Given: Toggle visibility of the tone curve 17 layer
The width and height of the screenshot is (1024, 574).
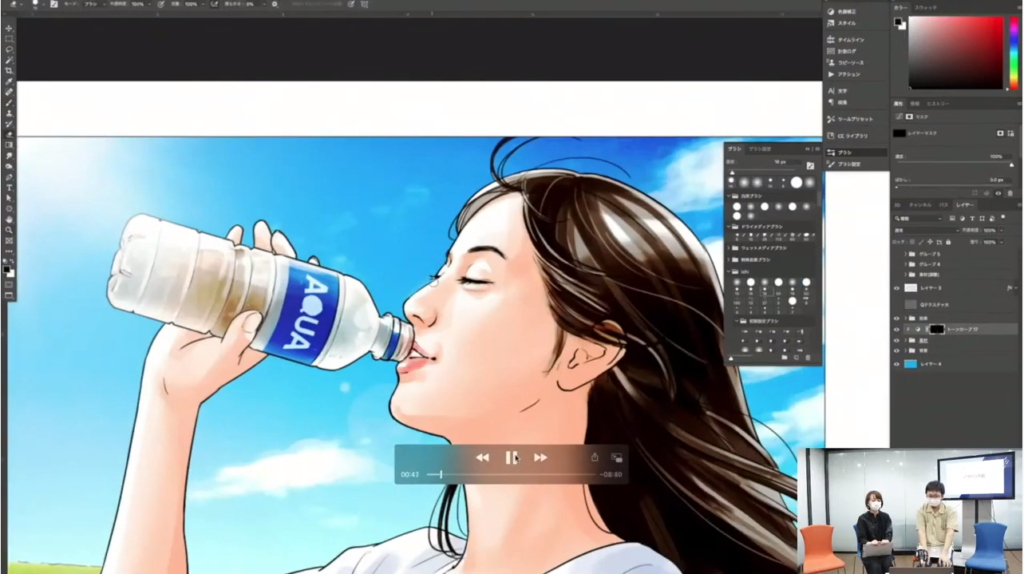Looking at the screenshot, I should click(x=897, y=330).
